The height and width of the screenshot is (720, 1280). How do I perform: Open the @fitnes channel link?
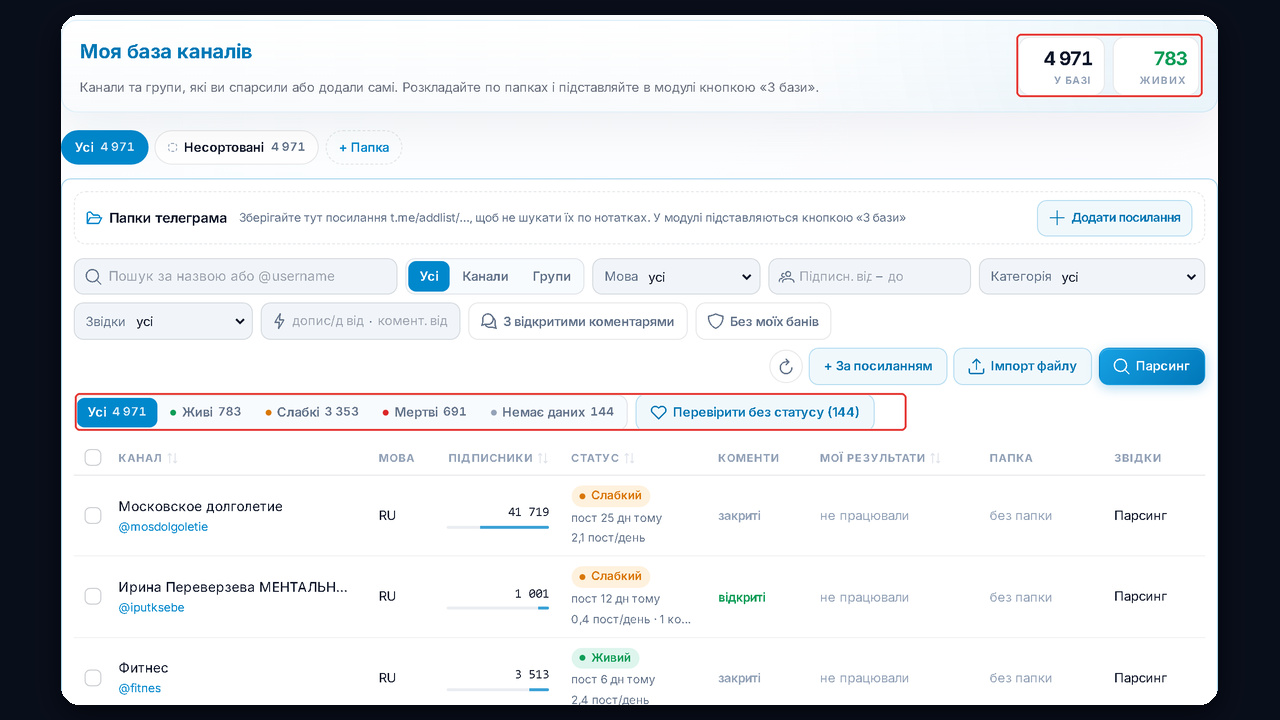(x=139, y=688)
